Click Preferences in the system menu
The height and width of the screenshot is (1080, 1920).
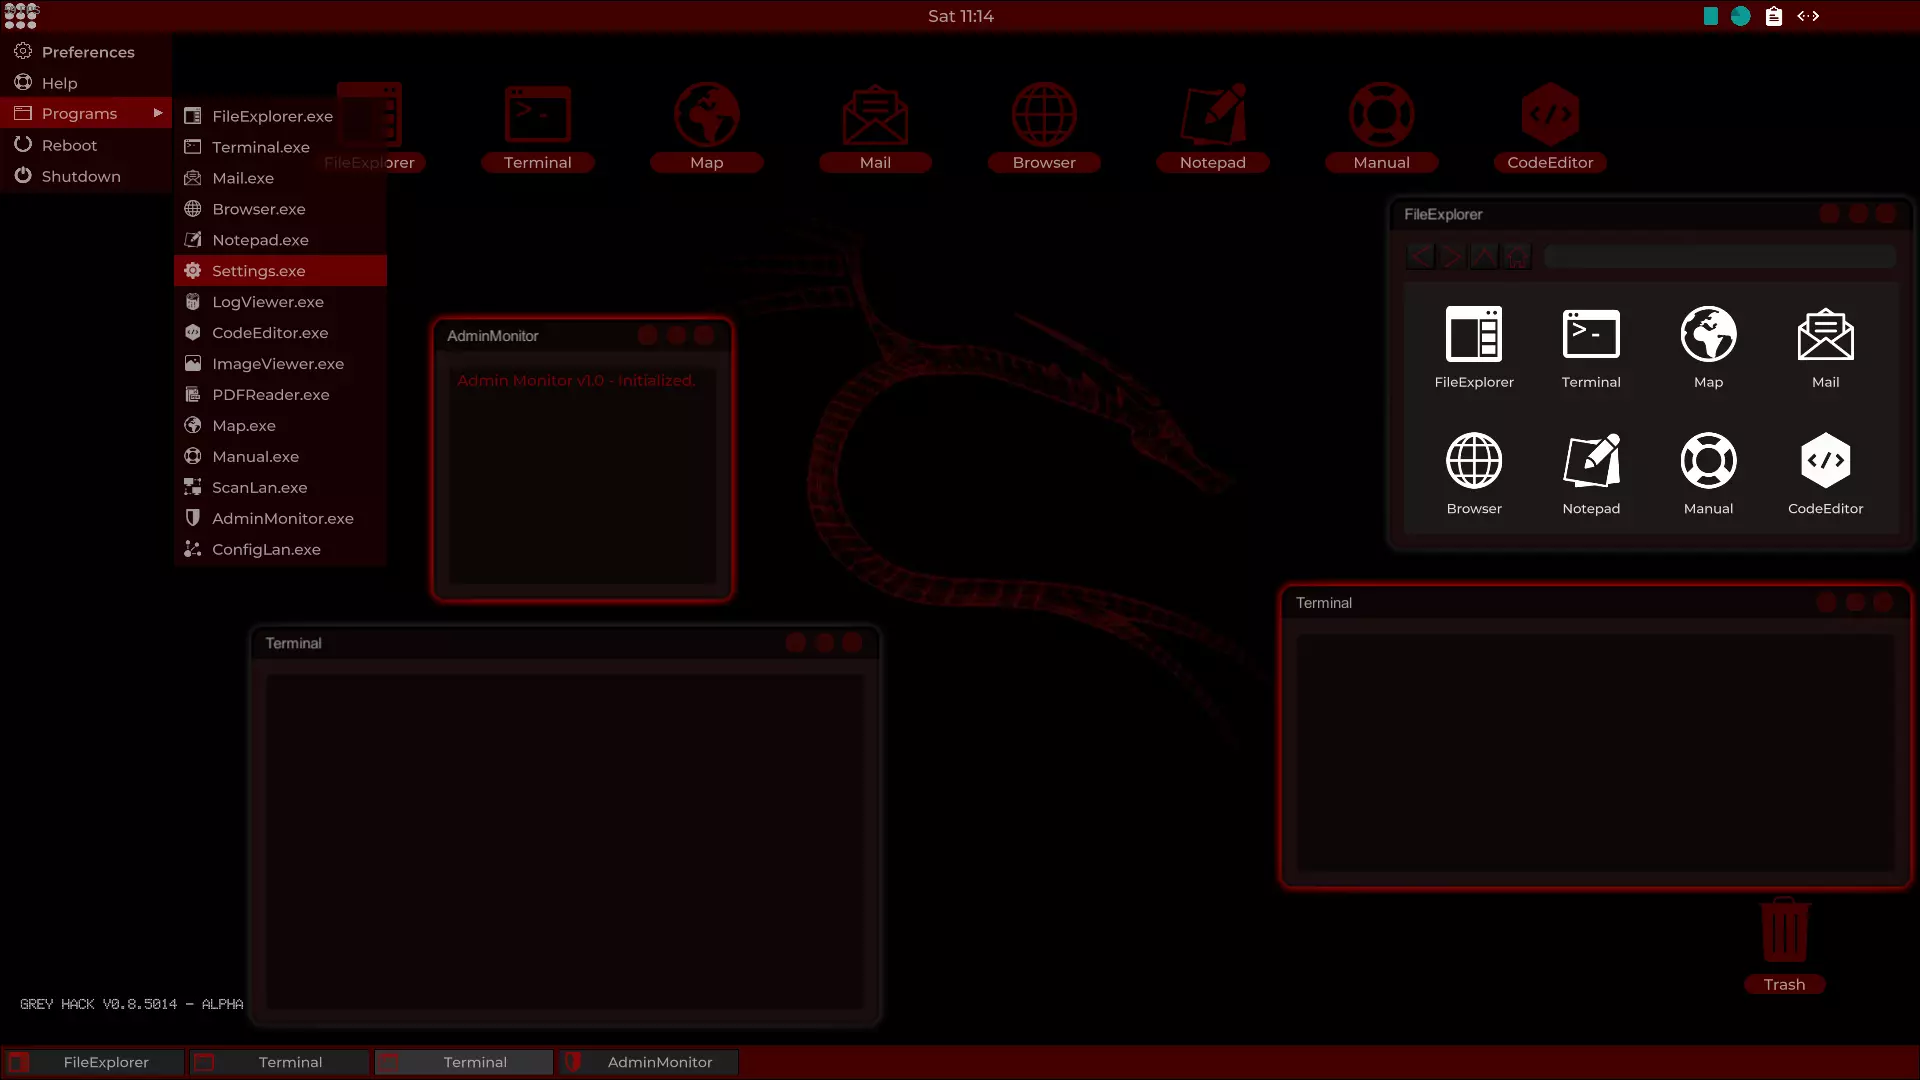pyautogui.click(x=88, y=52)
